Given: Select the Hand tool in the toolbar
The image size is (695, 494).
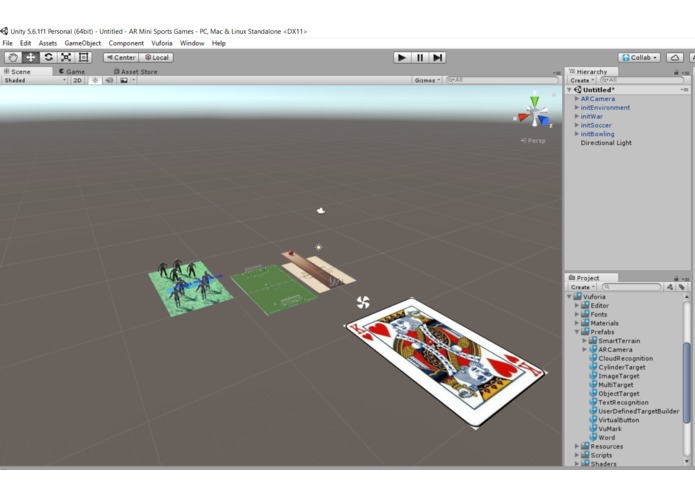Looking at the screenshot, I should pos(13,57).
